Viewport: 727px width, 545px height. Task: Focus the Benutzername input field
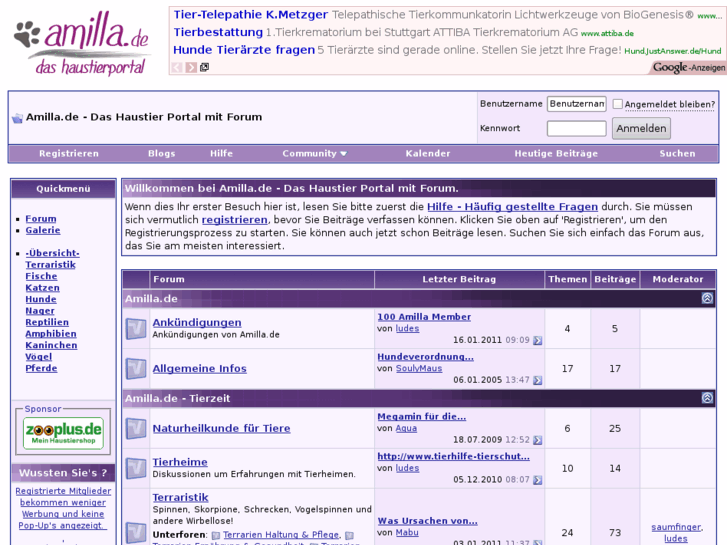coord(577,104)
